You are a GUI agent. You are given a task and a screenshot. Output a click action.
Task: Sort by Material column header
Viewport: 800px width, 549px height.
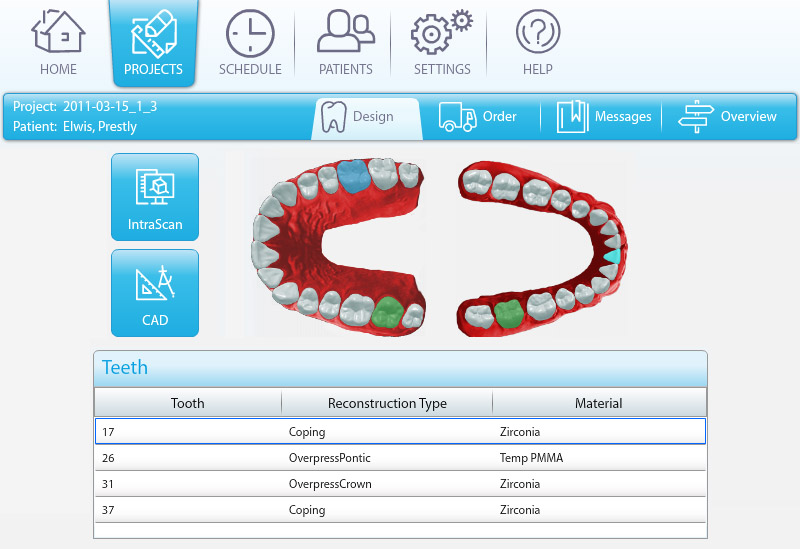tap(599, 403)
